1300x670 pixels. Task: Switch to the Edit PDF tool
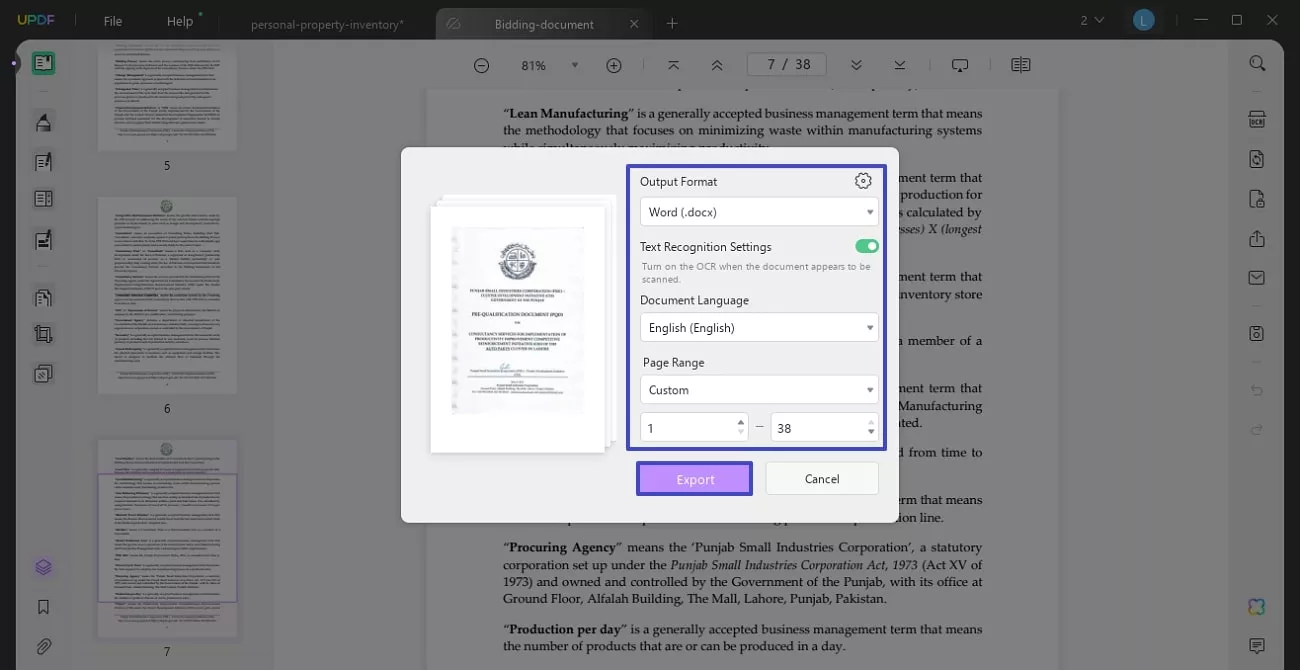pyautogui.click(x=43, y=161)
